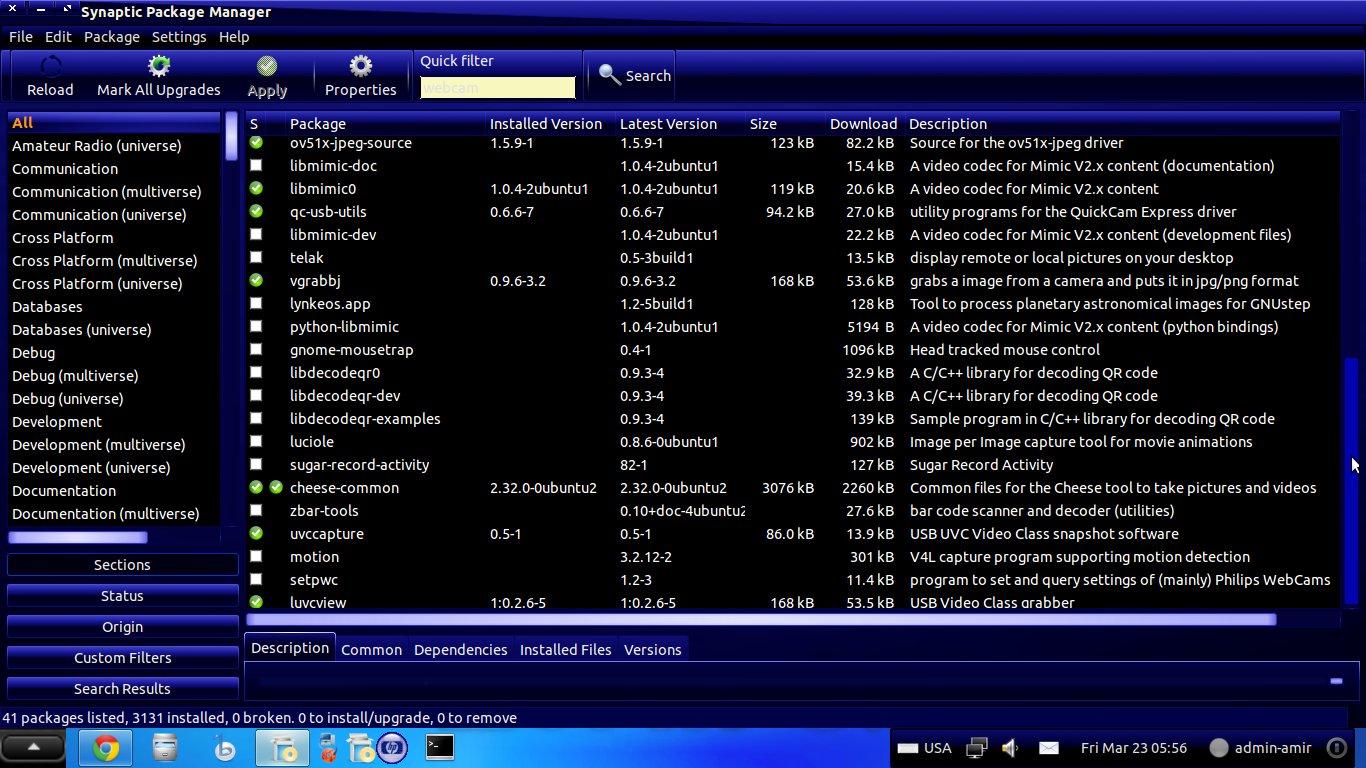Image resolution: width=1366 pixels, height=768 pixels.
Task: Mark the luciole package checkbox
Action: [x=256, y=441]
